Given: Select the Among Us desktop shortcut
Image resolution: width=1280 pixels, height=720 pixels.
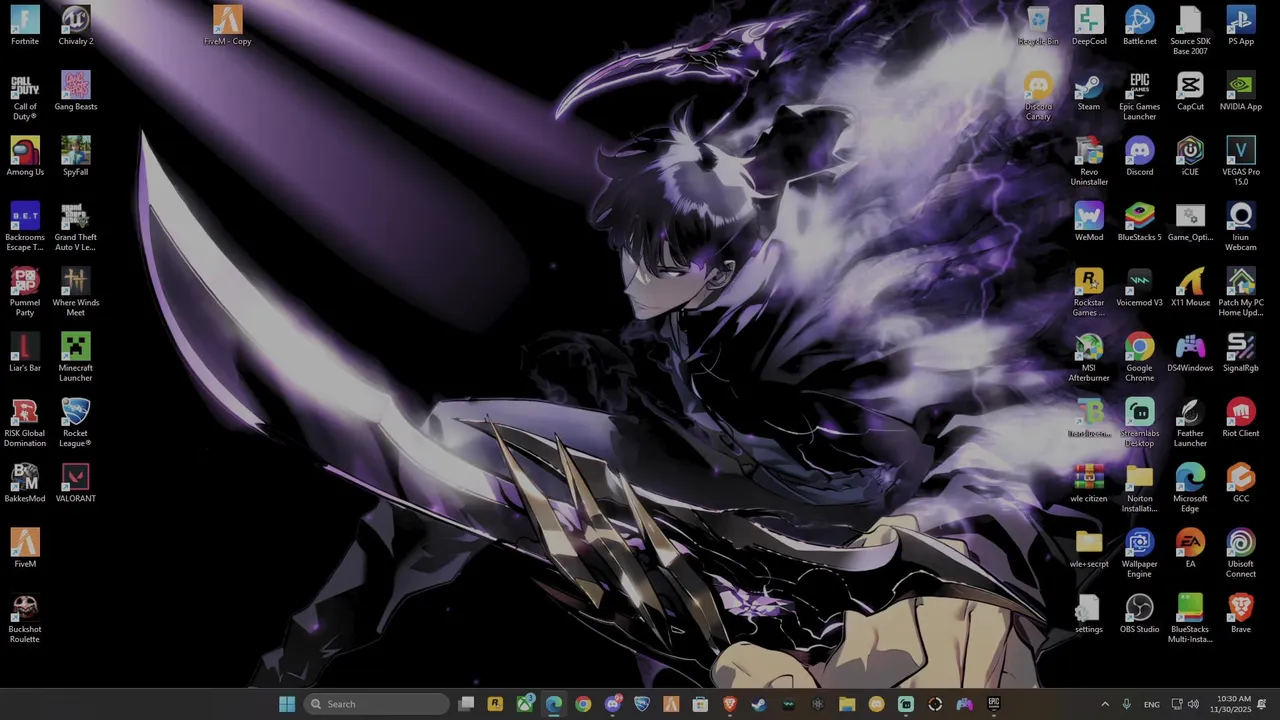Looking at the screenshot, I should [x=25, y=156].
